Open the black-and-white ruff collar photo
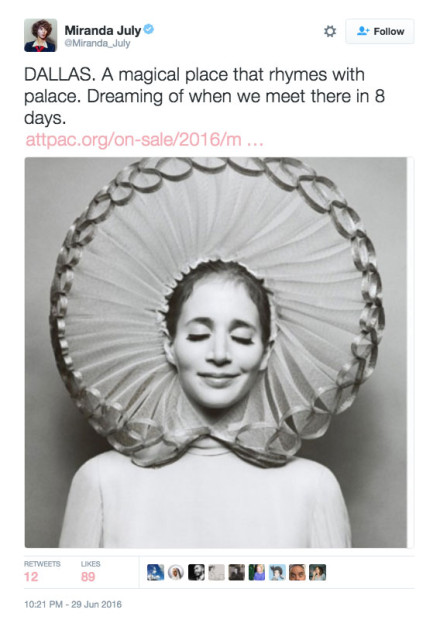Screen dimensions: 440x620 click(216, 352)
